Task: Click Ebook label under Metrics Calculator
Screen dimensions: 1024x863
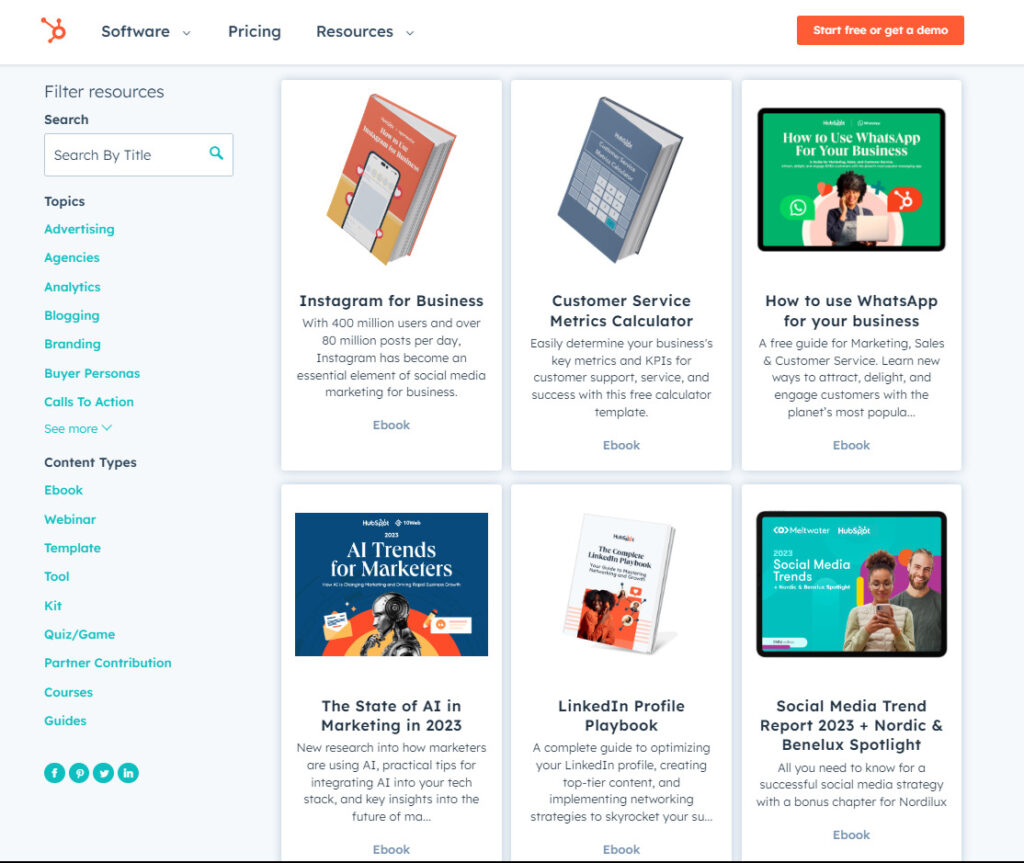Action: pos(621,446)
